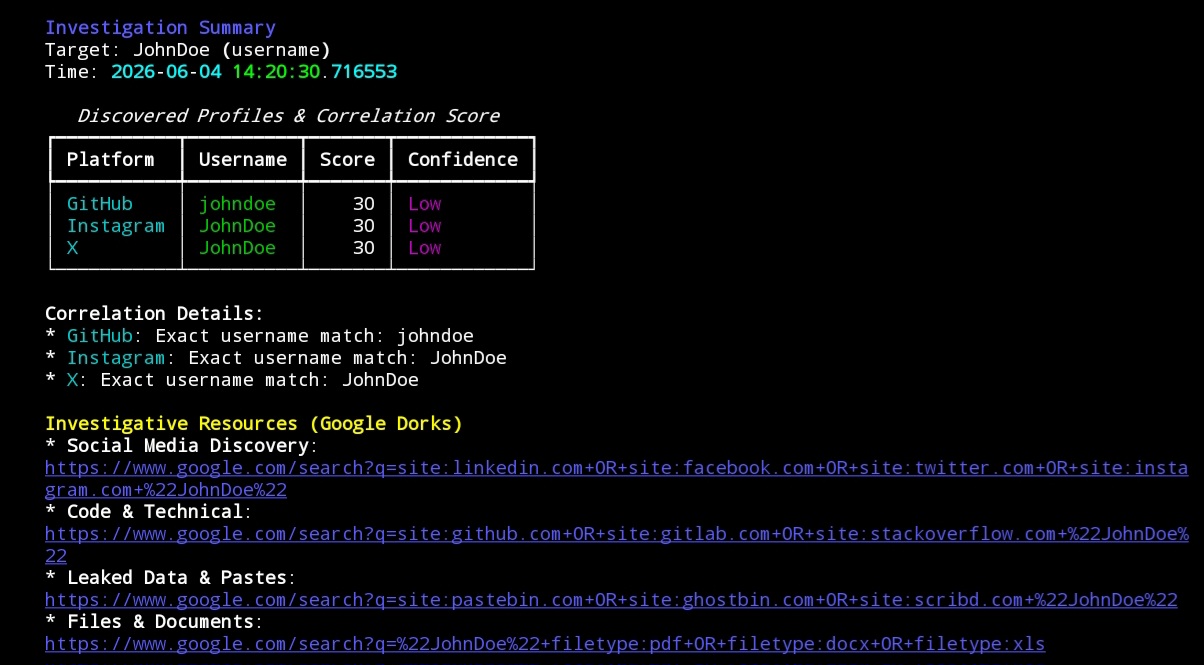The width and height of the screenshot is (1204, 665).
Task: Select the Instagram cell in the Platform column
Action: [116, 226]
